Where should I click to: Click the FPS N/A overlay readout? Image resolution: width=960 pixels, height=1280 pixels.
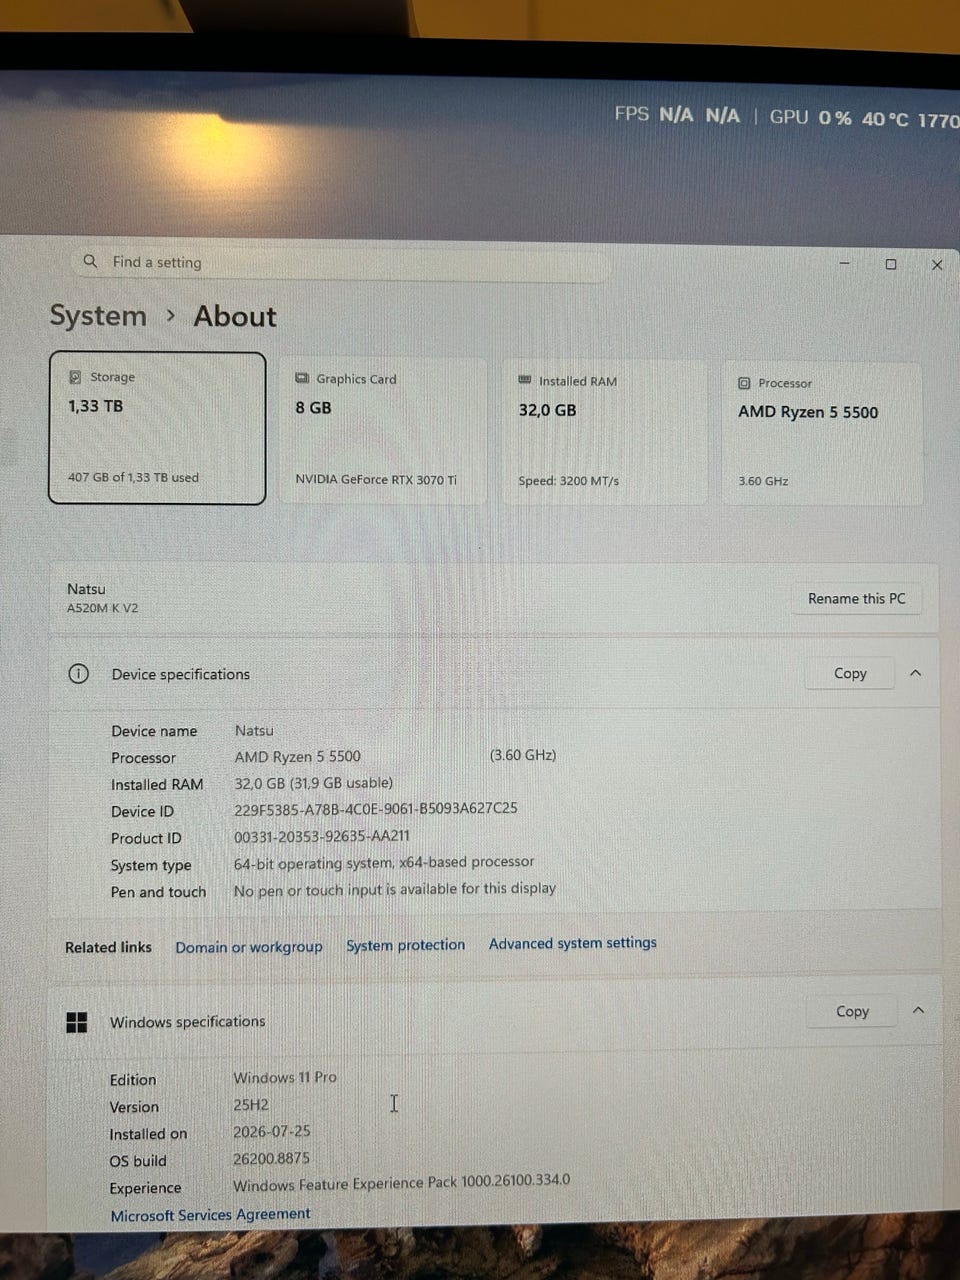pyautogui.click(x=677, y=115)
